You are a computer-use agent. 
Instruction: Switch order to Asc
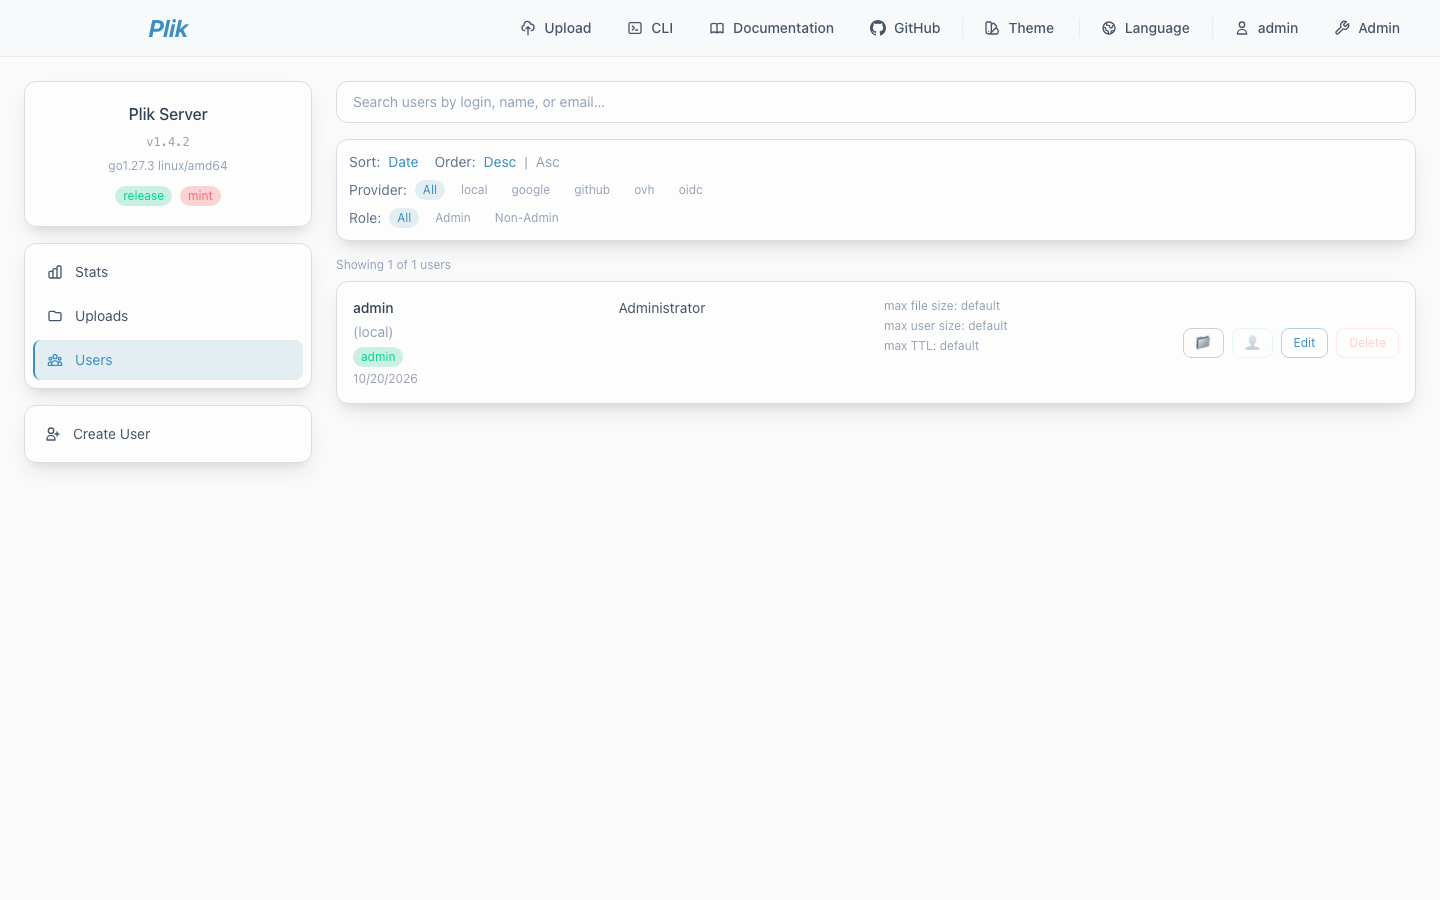click(x=548, y=162)
